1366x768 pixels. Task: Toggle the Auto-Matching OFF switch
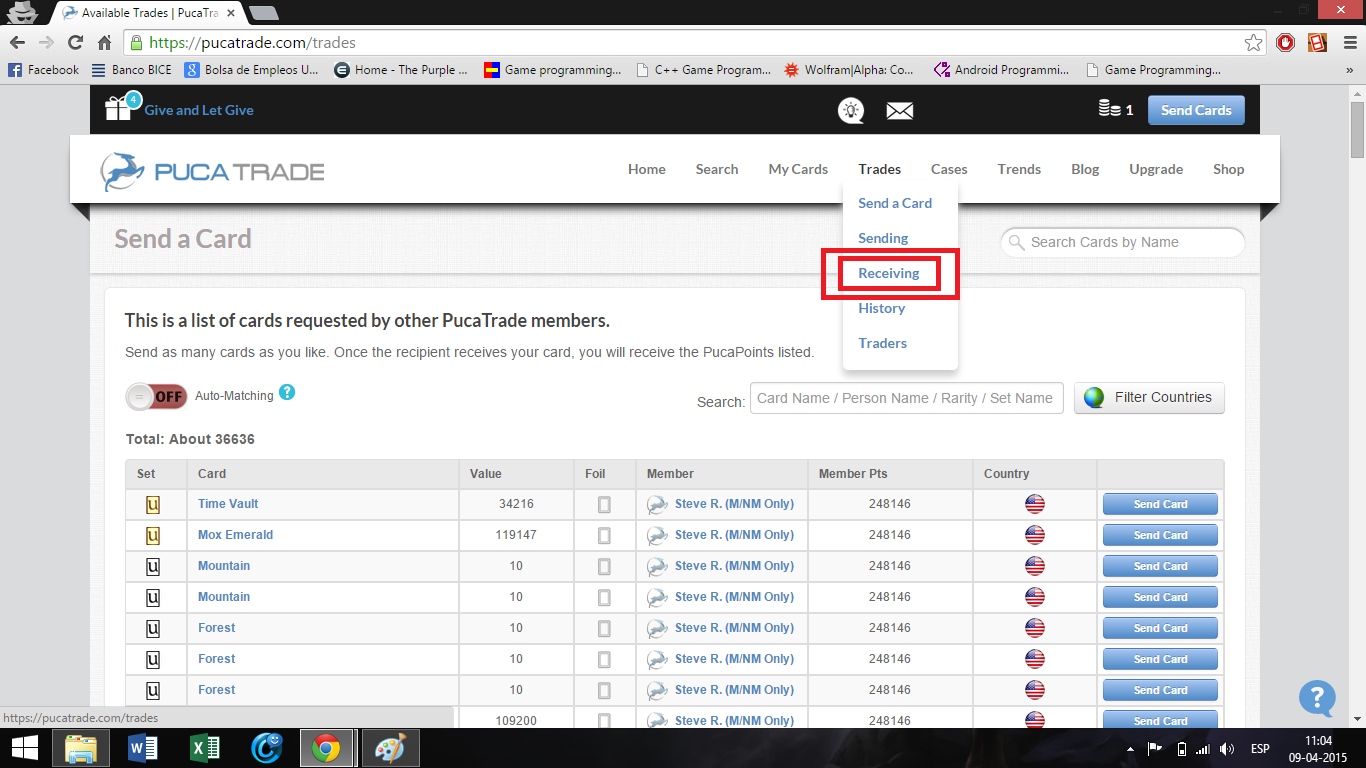(x=157, y=396)
